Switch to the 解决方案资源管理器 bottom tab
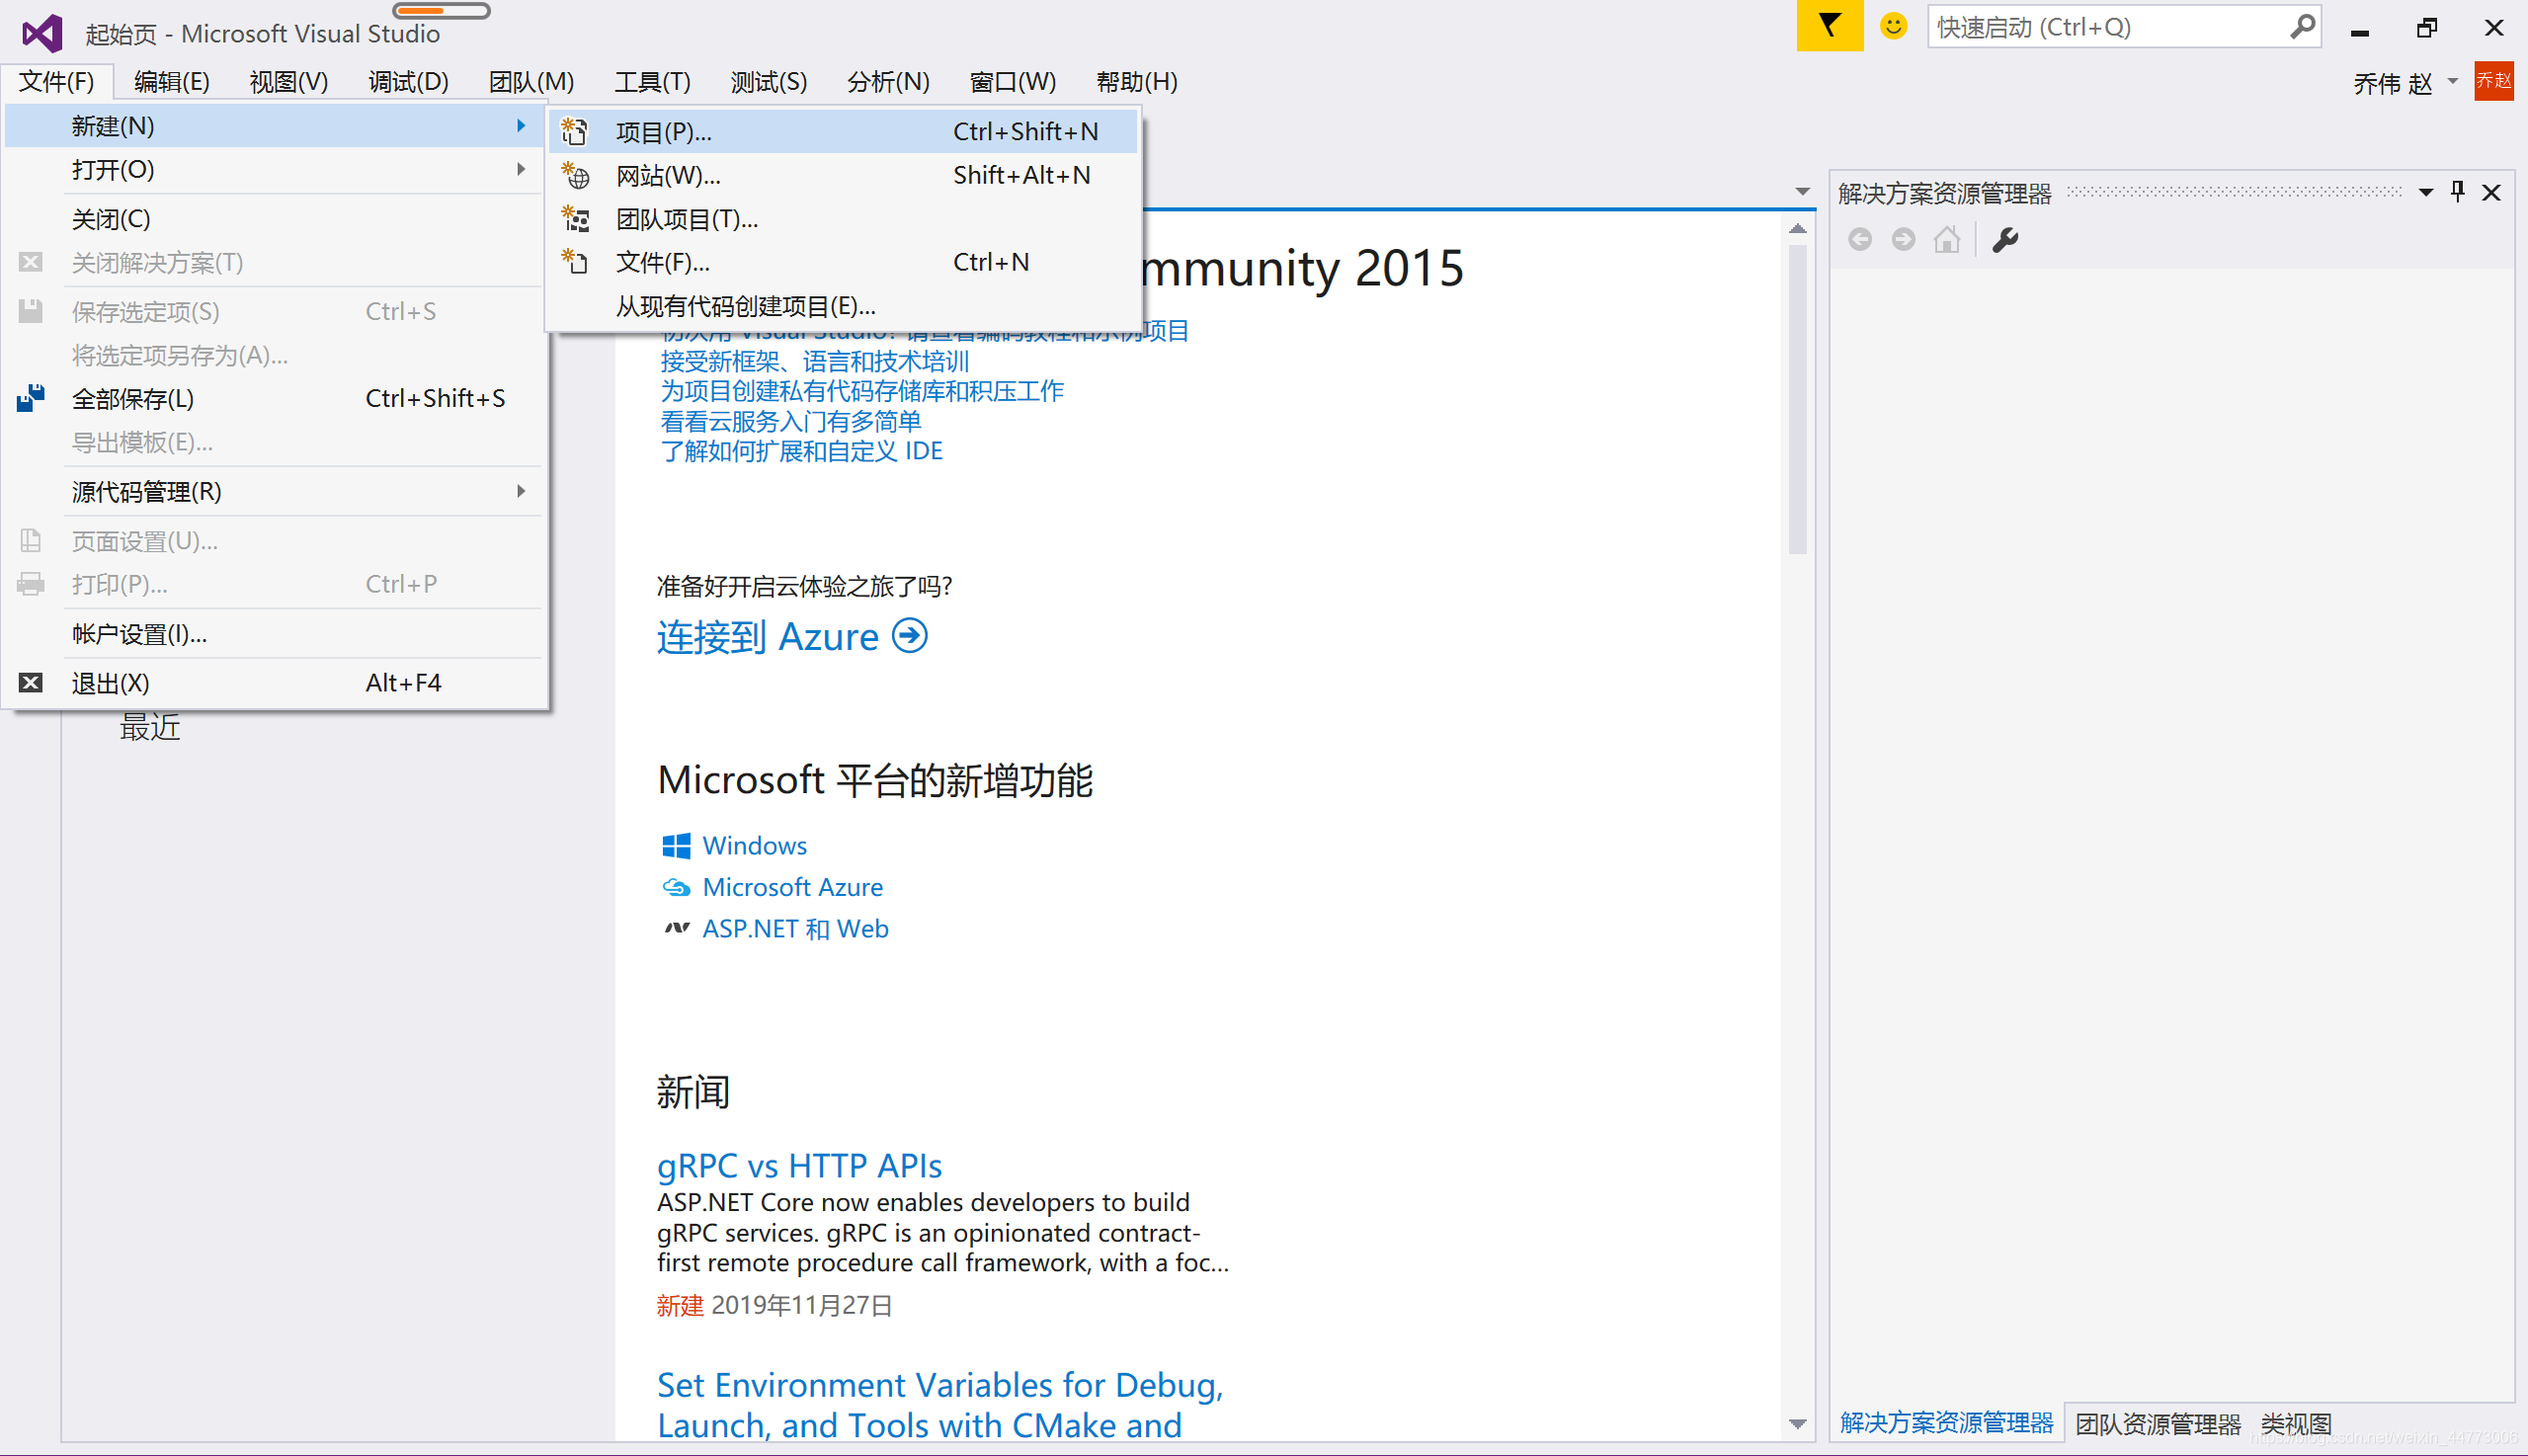2528x1456 pixels. coord(1946,1423)
